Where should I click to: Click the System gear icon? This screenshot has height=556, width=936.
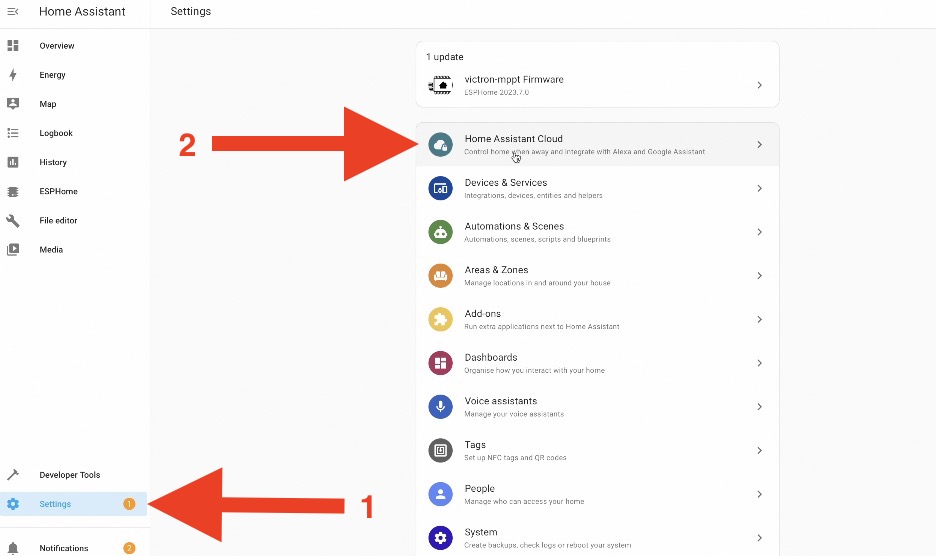[441, 537]
